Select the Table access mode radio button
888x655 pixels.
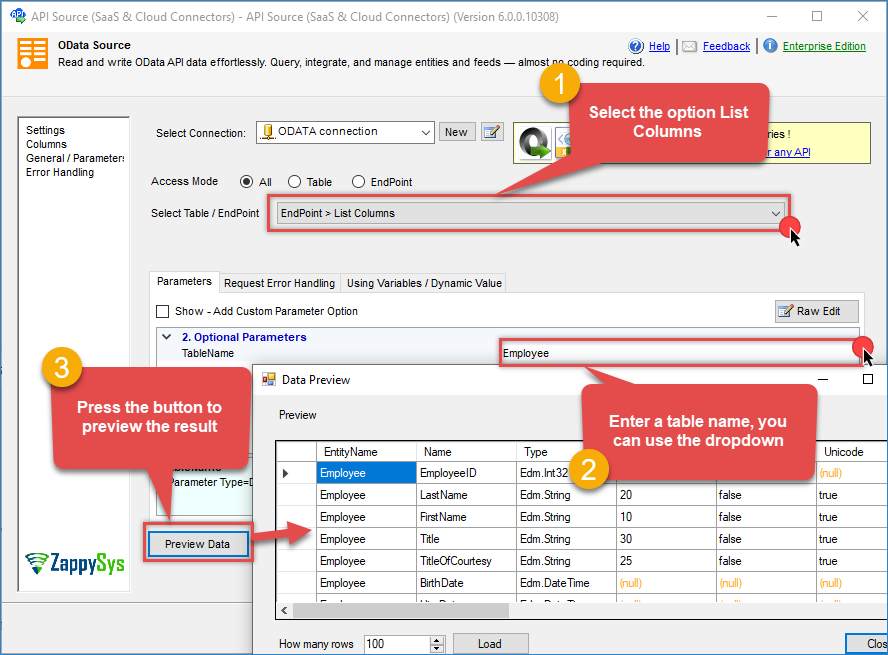coord(294,182)
